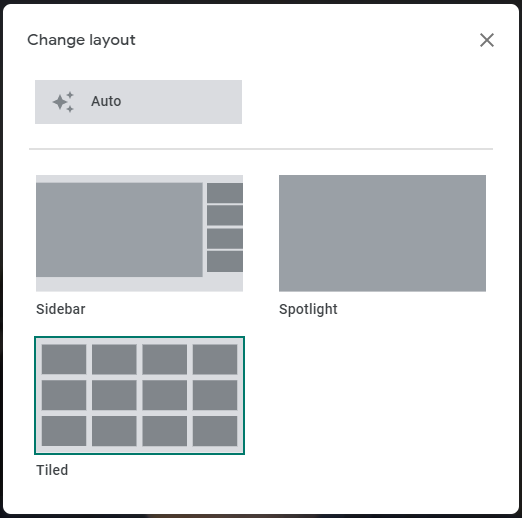Screen dimensions: 522x518
Task: Close the Change layout dialog
Action: point(487,40)
